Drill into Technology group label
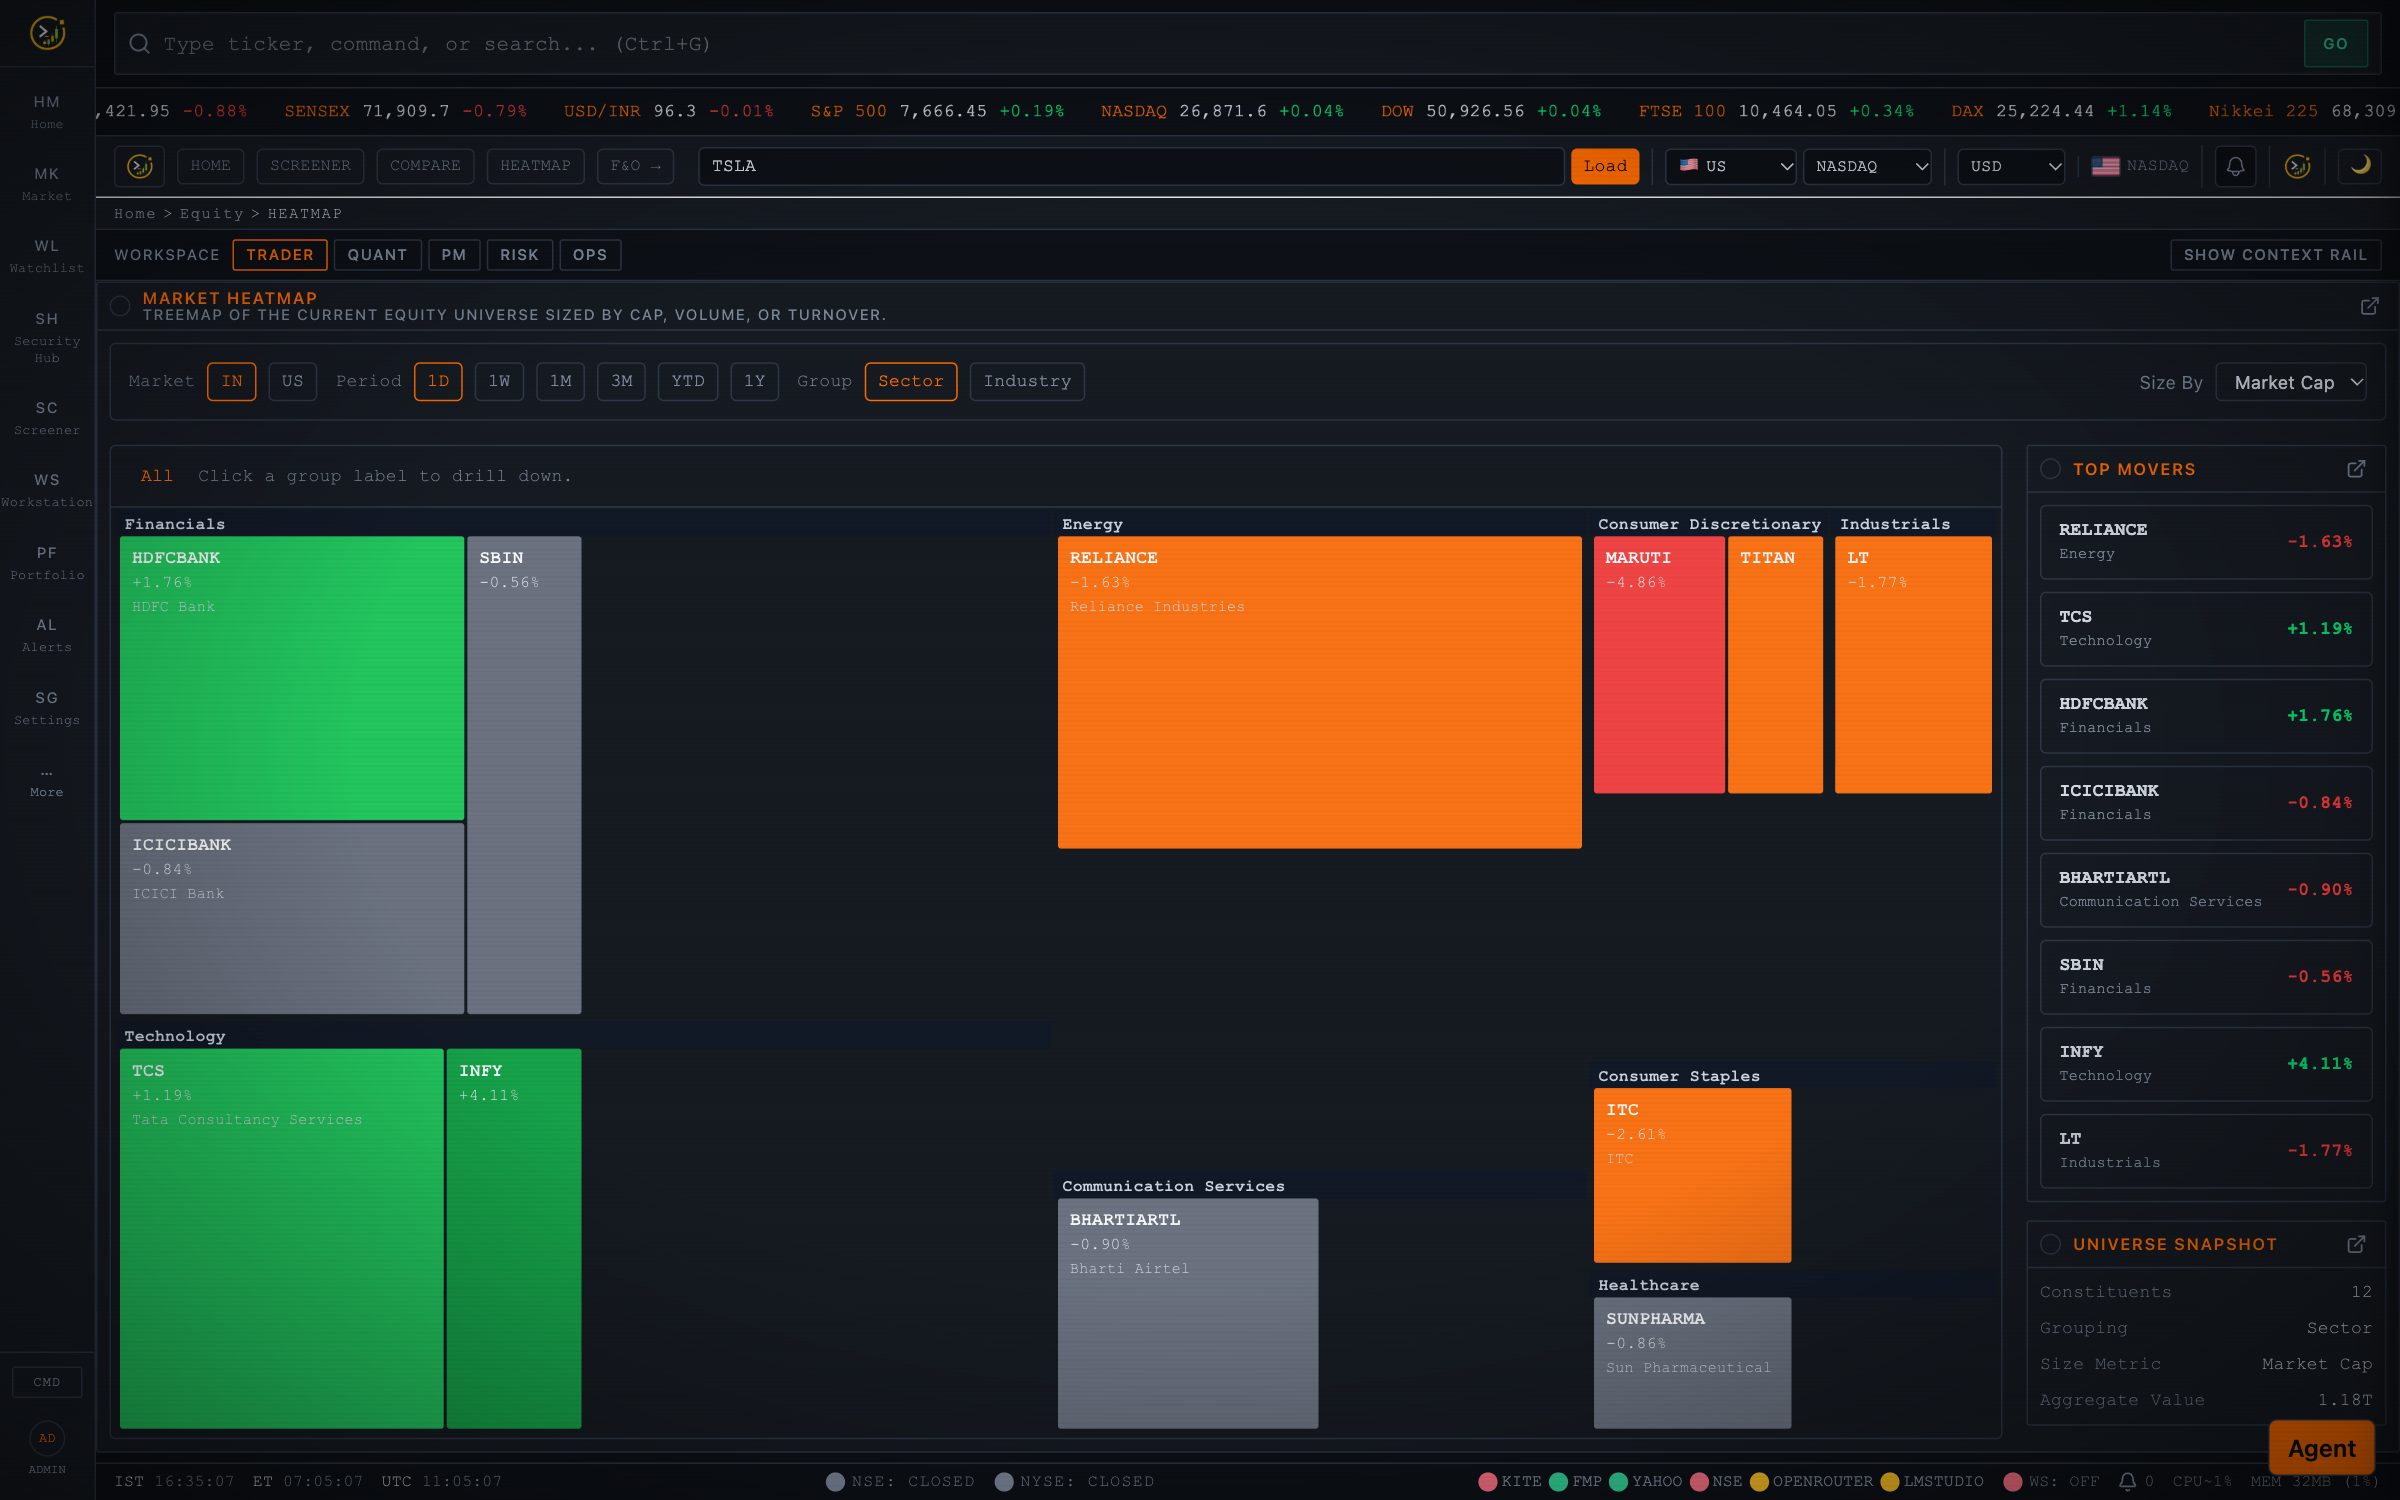Image resolution: width=2400 pixels, height=1500 pixels. 175,1036
